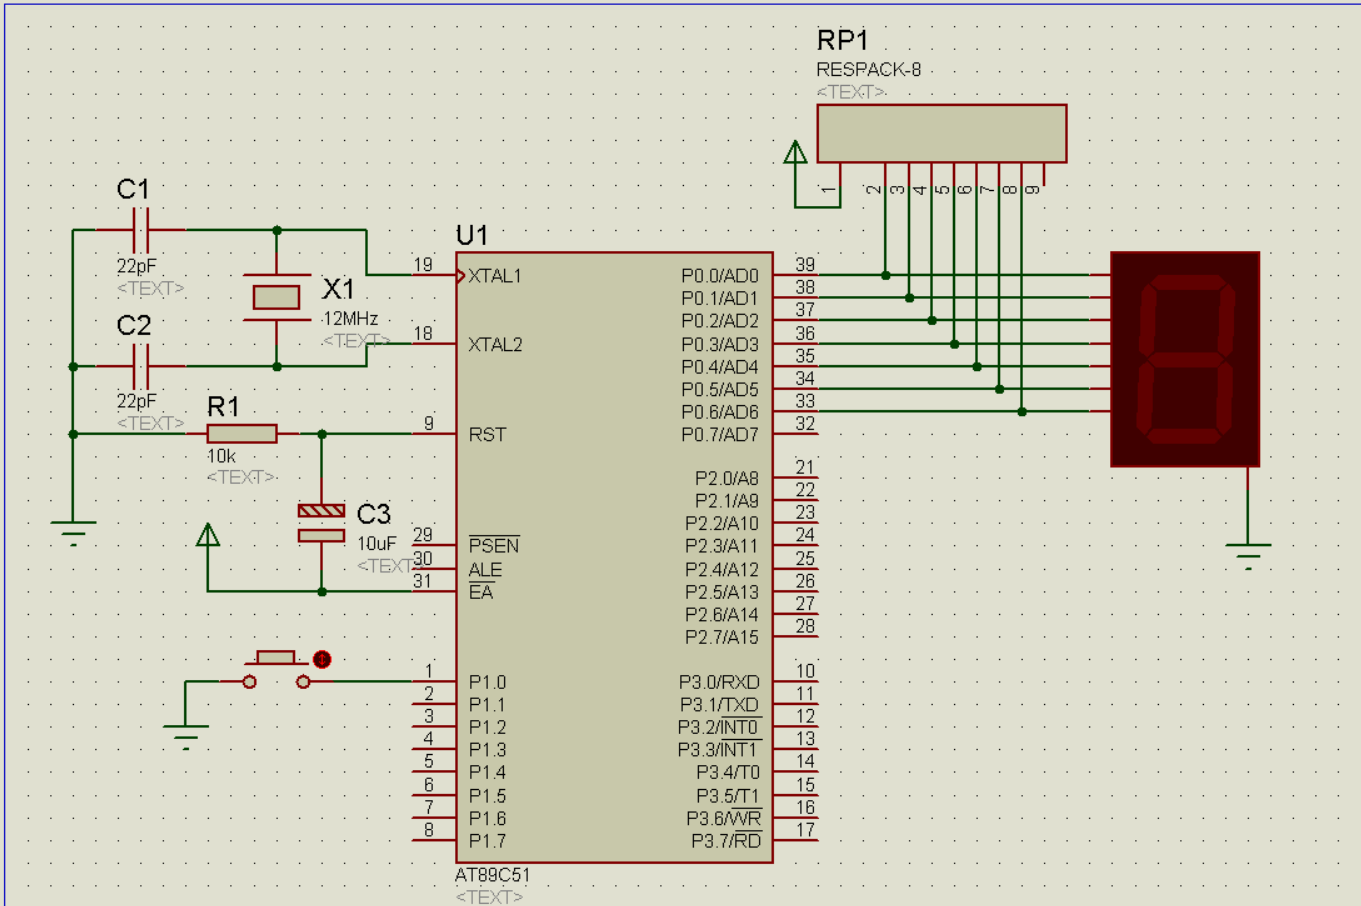Click the EA pin label
This screenshot has width=1361, height=906.
click(481, 592)
